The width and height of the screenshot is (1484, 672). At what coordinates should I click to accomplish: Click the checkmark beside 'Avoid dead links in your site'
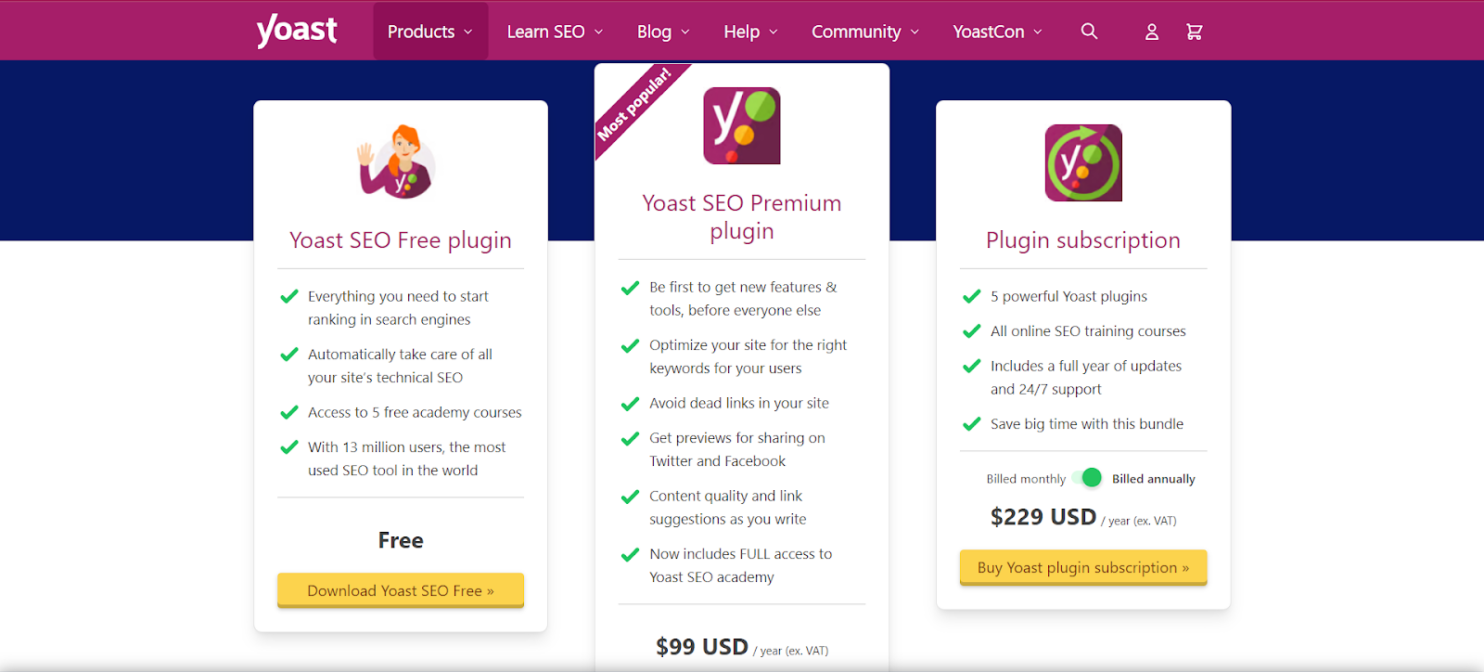630,402
